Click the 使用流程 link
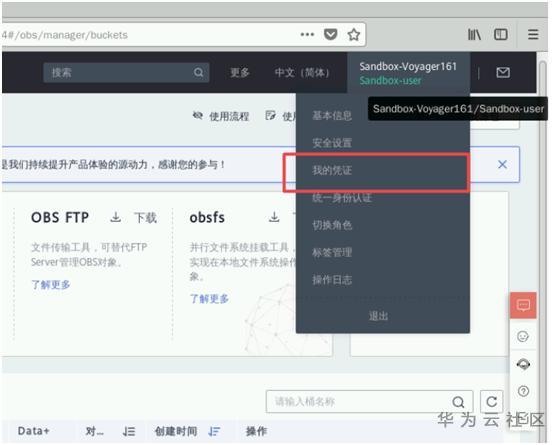 click(x=229, y=116)
